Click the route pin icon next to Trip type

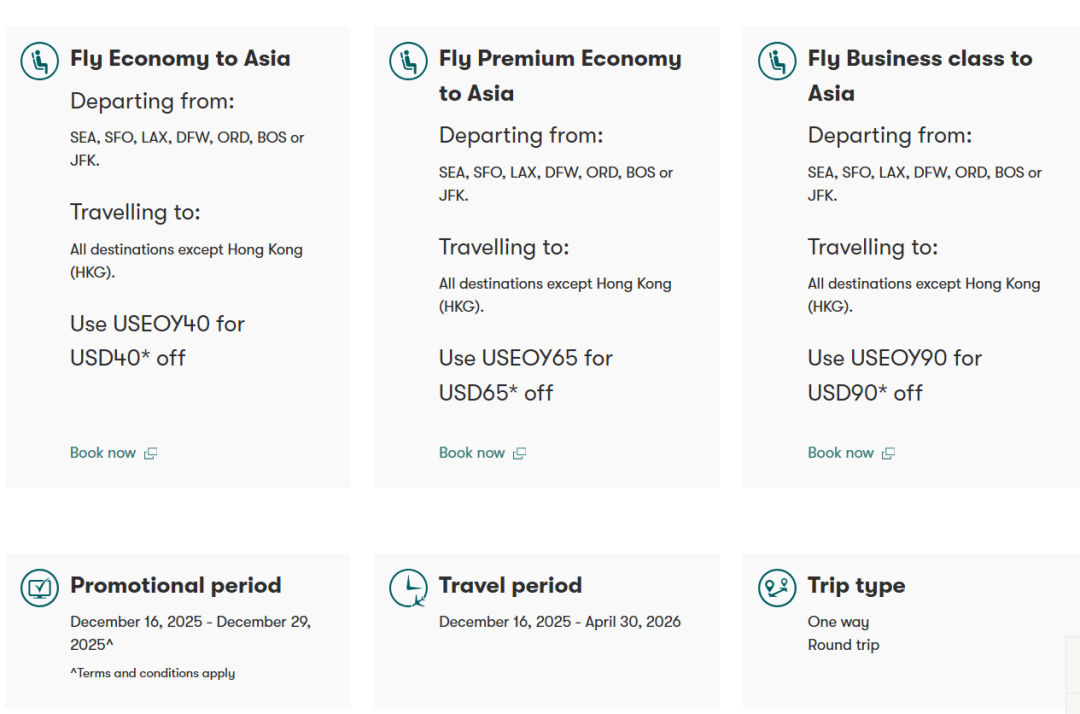click(777, 588)
